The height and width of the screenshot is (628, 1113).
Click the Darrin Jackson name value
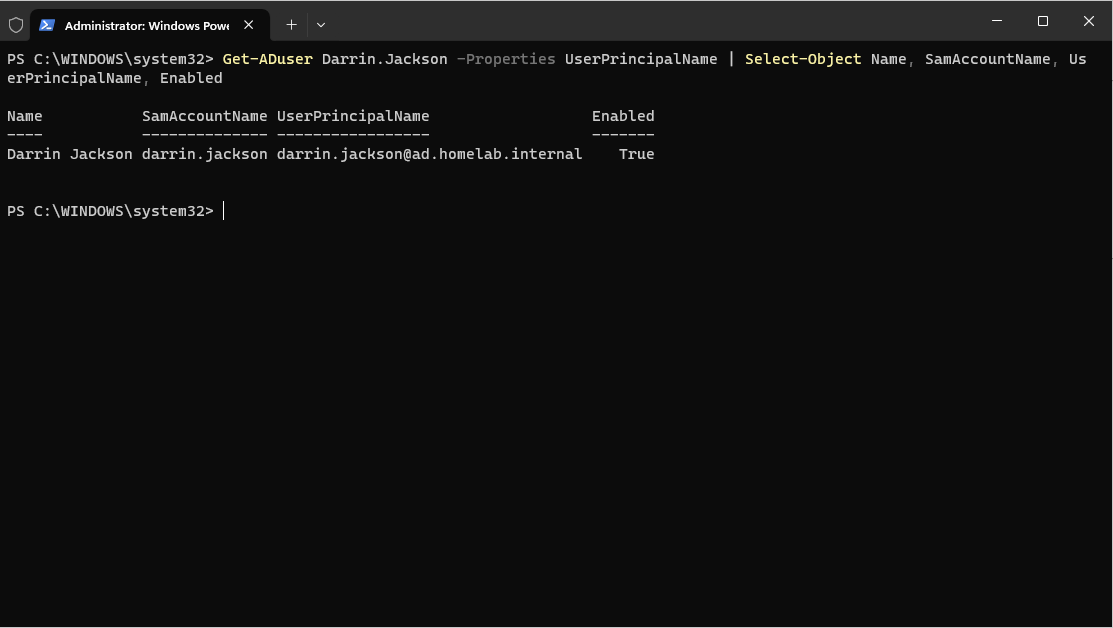pos(70,154)
